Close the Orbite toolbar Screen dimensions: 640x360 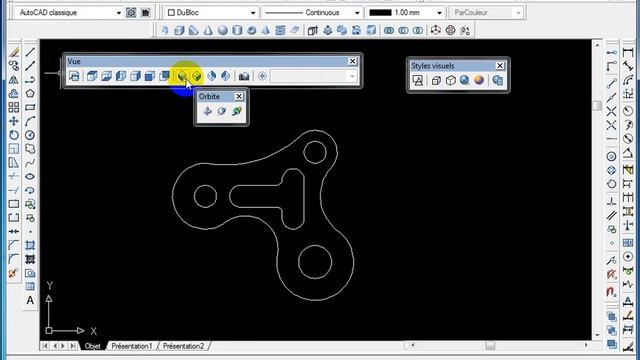coord(239,96)
